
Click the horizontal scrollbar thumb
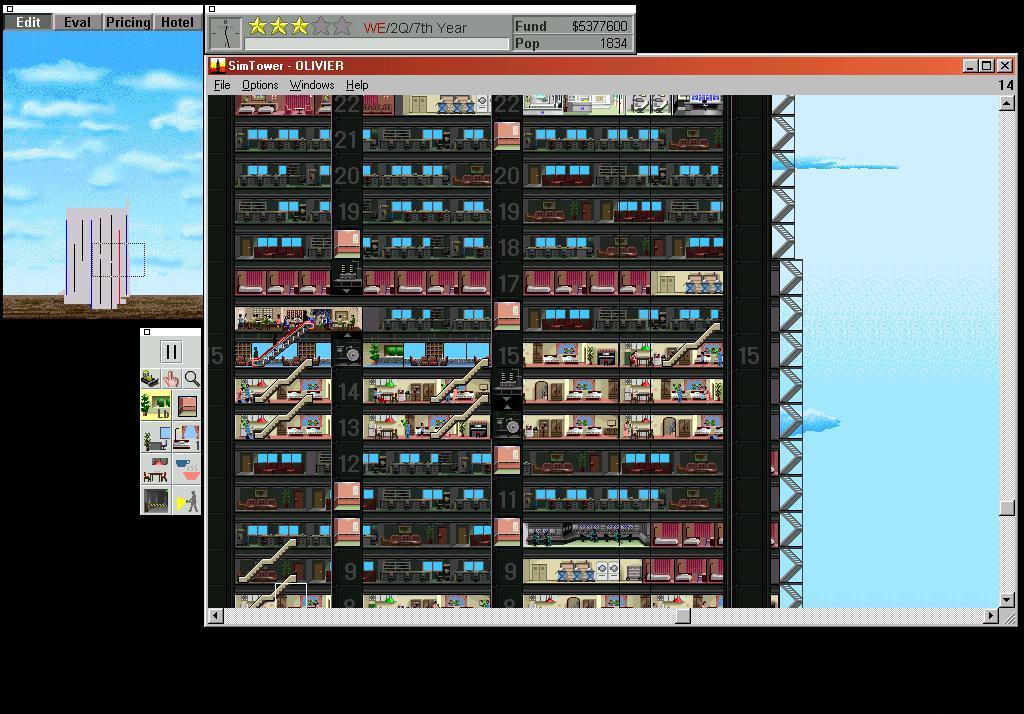tap(683, 615)
